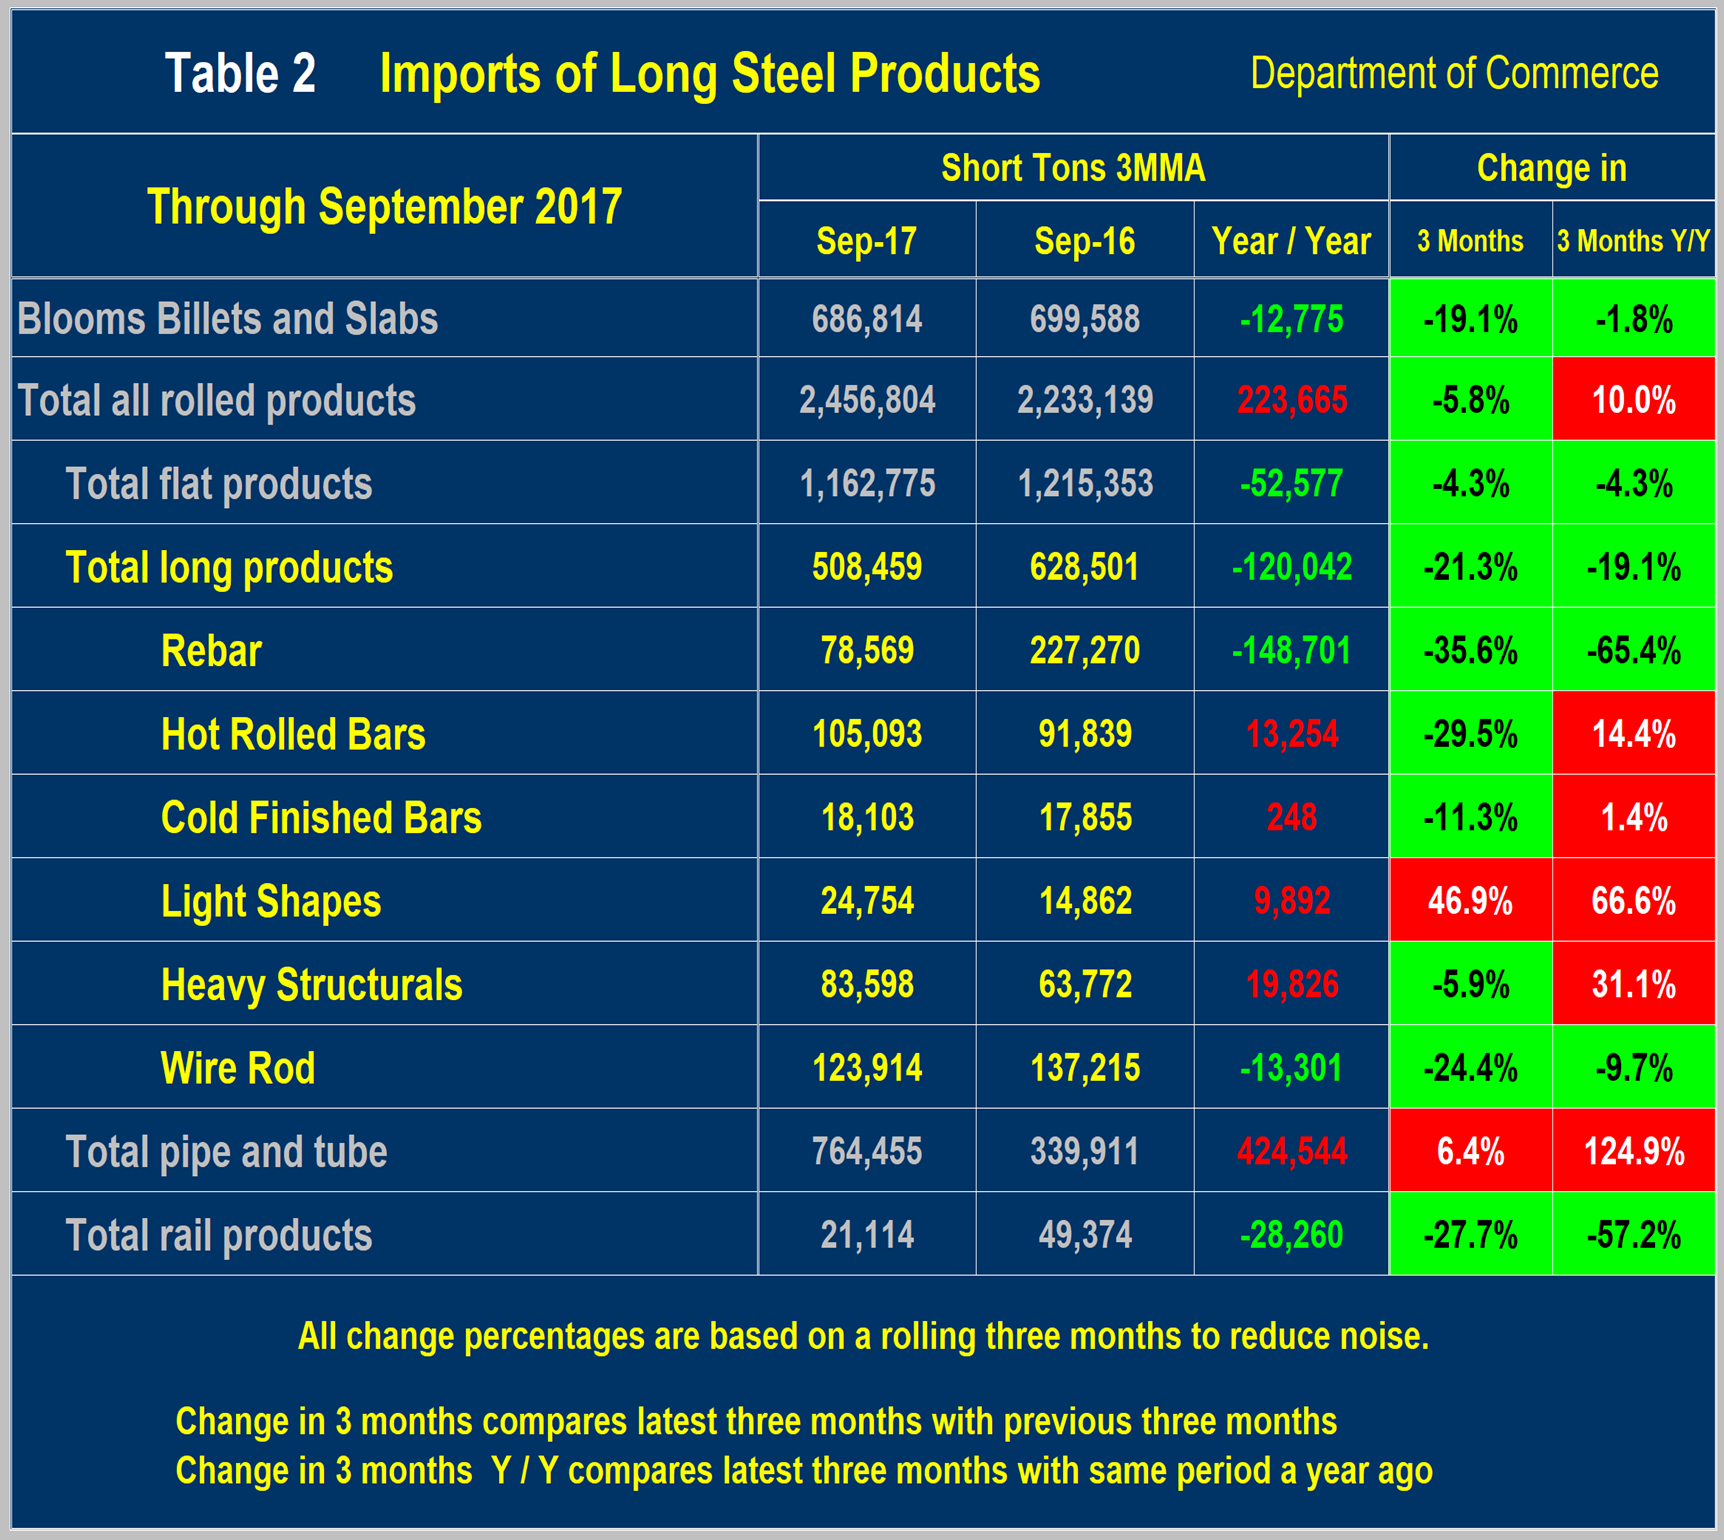Screen dimensions: 1724x1540
Task: Select the 2,456,804 value cell
Action: pyautogui.click(x=867, y=401)
